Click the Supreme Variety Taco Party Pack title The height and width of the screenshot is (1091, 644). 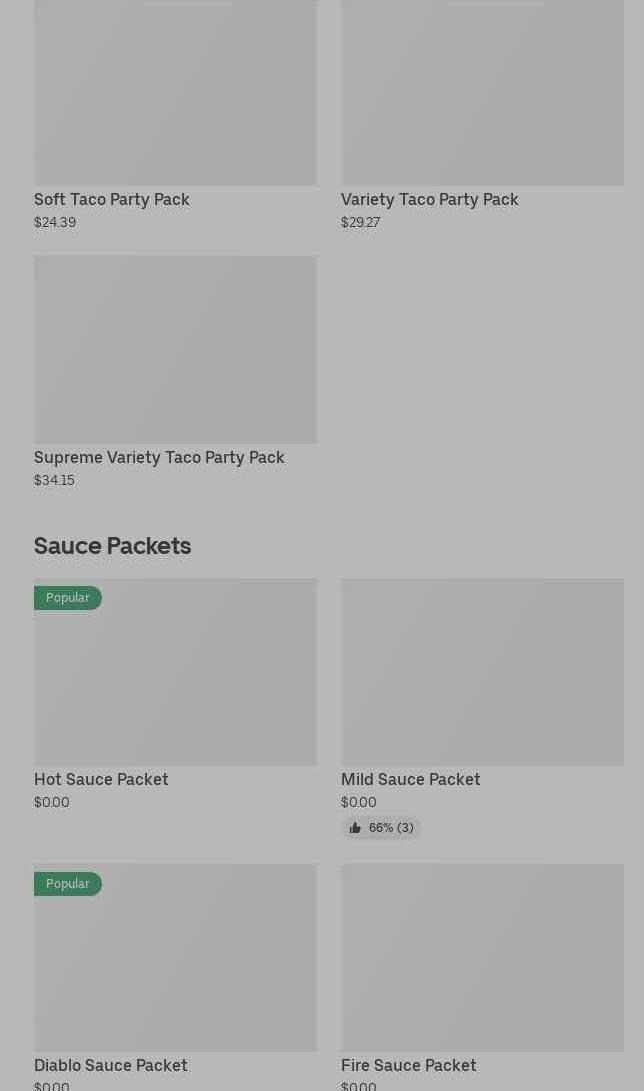159,457
